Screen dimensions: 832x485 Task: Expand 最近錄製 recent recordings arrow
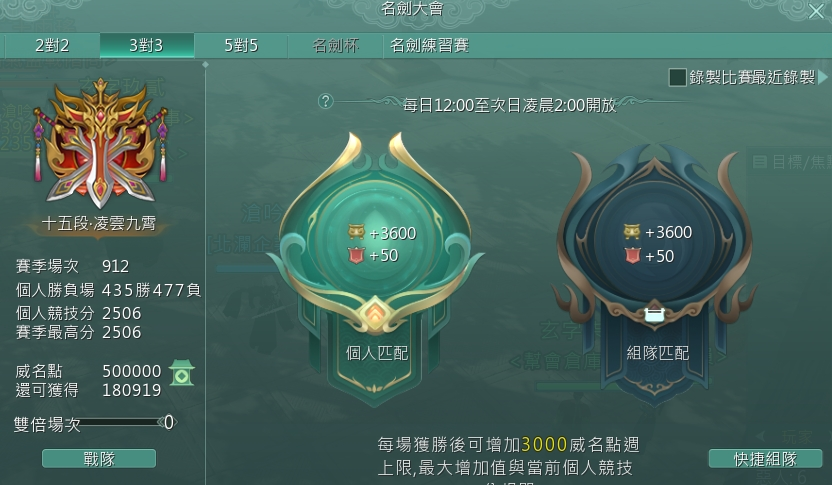point(822,77)
